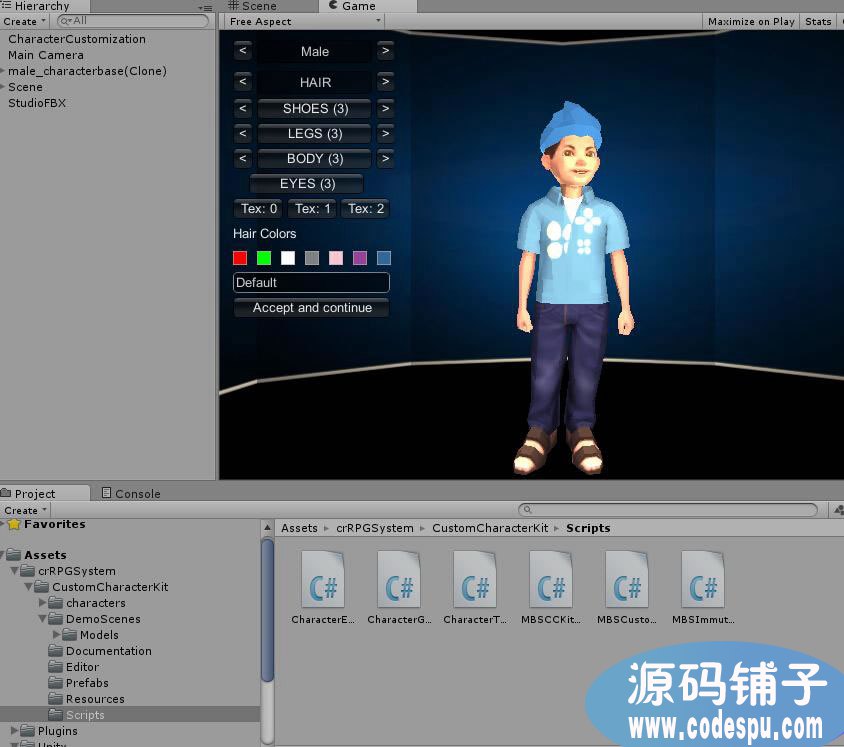Open the Hierarchy Create dropdown

(x=24, y=22)
